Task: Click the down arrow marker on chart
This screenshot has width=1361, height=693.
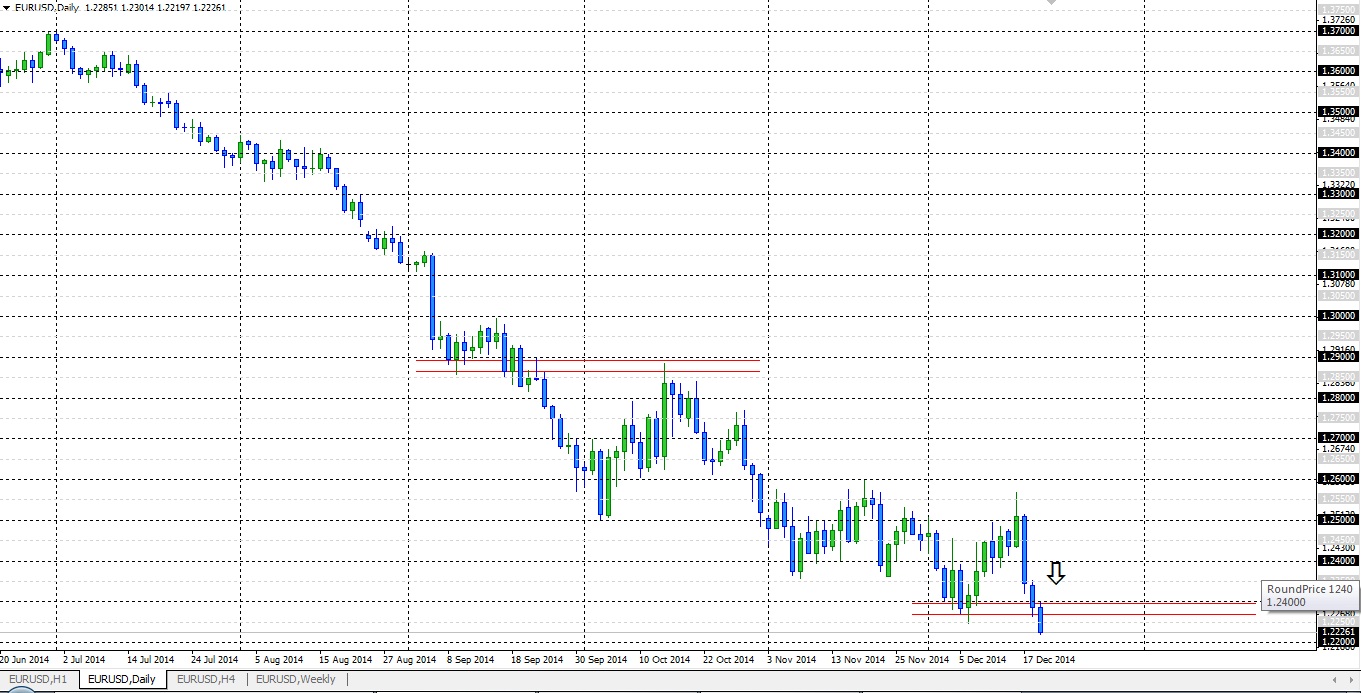Action: coord(1055,573)
